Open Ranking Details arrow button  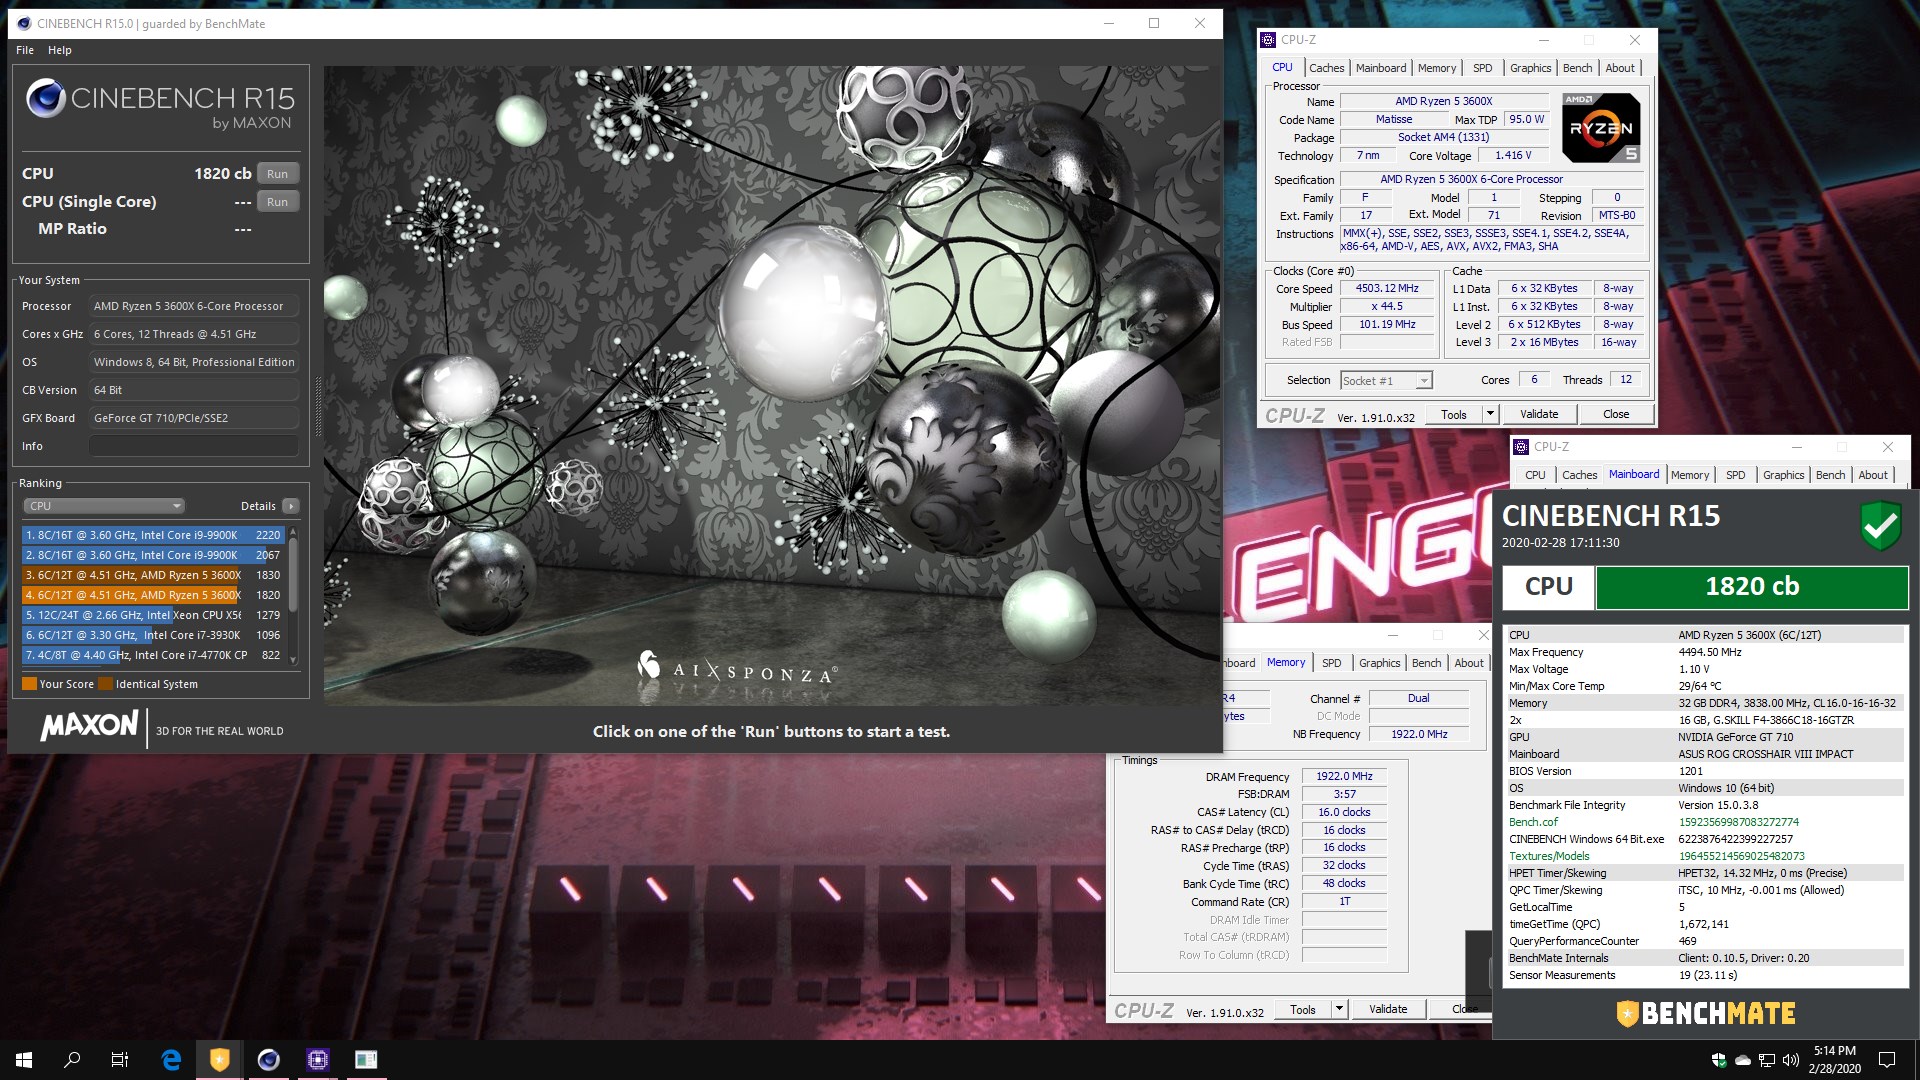tap(291, 506)
